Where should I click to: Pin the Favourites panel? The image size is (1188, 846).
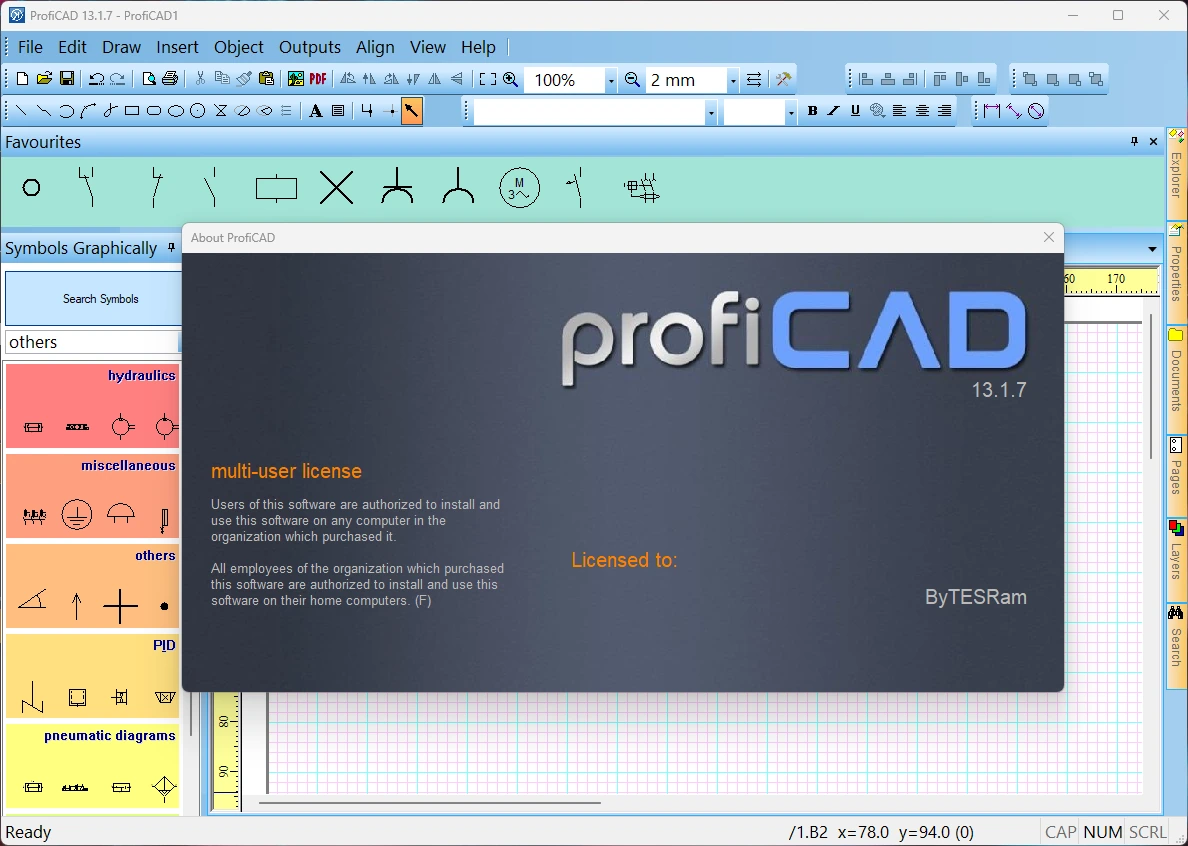click(x=1134, y=142)
